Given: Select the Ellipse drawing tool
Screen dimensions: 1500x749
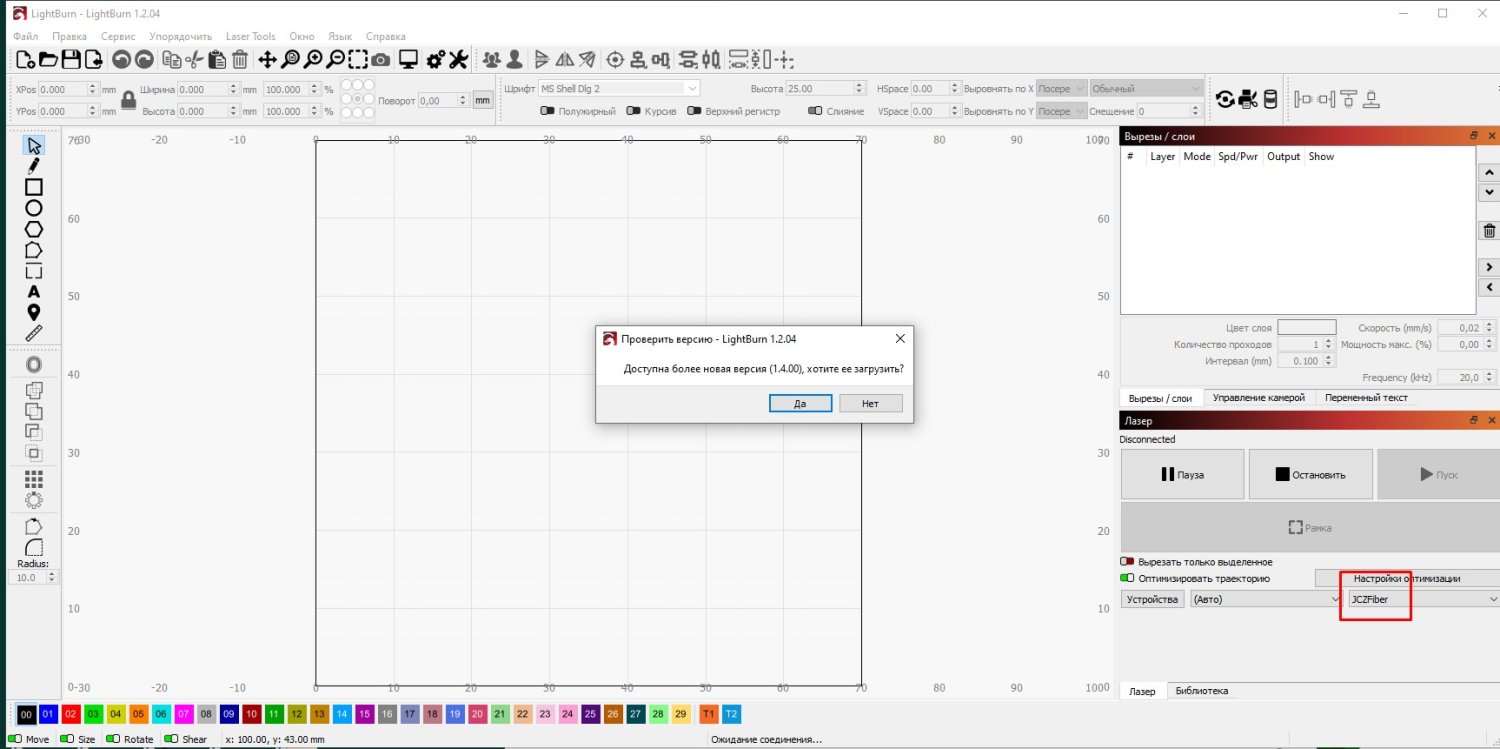Looking at the screenshot, I should pos(33,208).
